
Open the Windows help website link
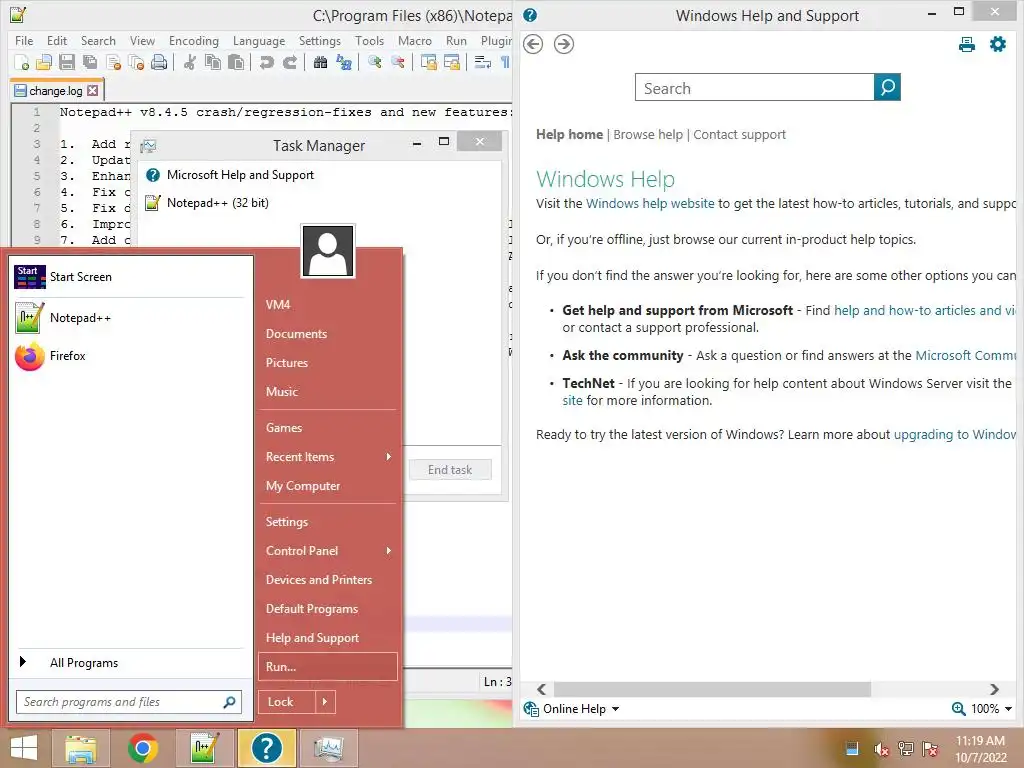click(x=650, y=204)
